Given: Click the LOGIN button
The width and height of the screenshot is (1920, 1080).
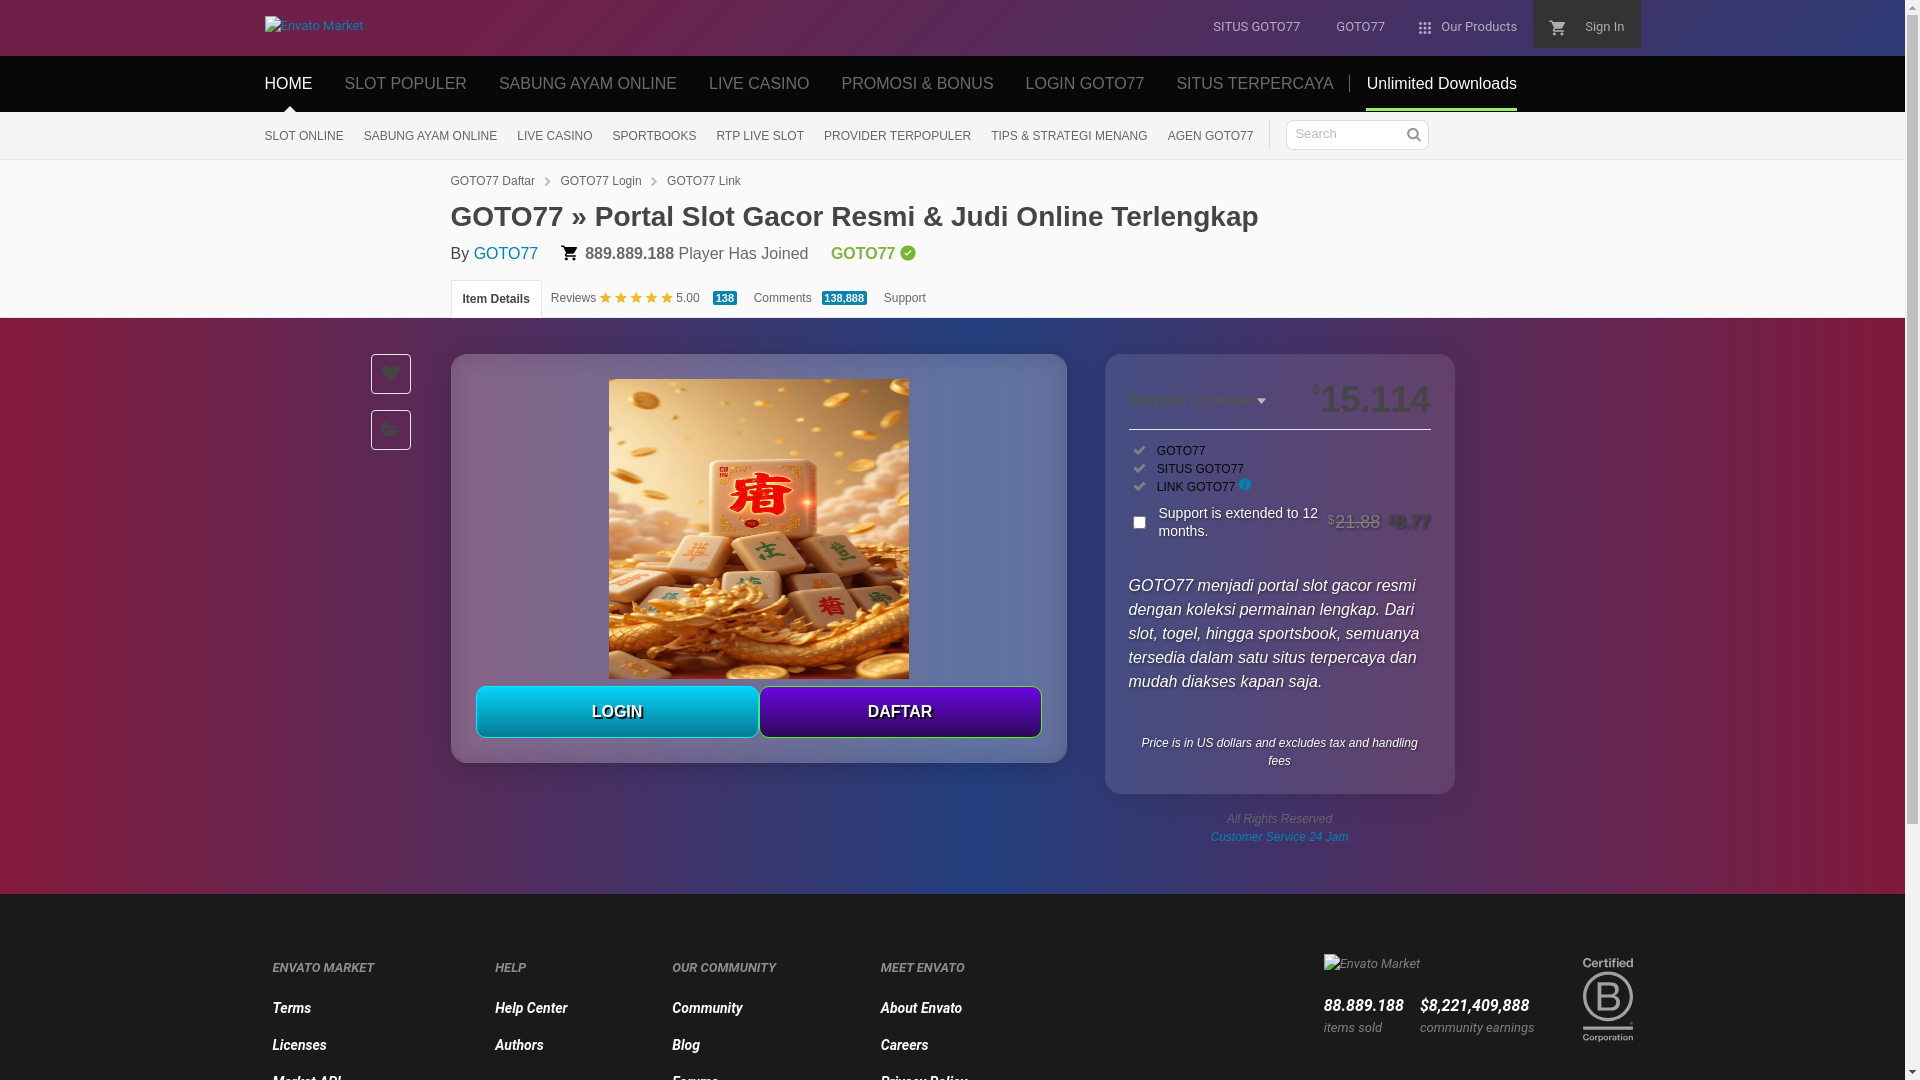Looking at the screenshot, I should (x=617, y=712).
